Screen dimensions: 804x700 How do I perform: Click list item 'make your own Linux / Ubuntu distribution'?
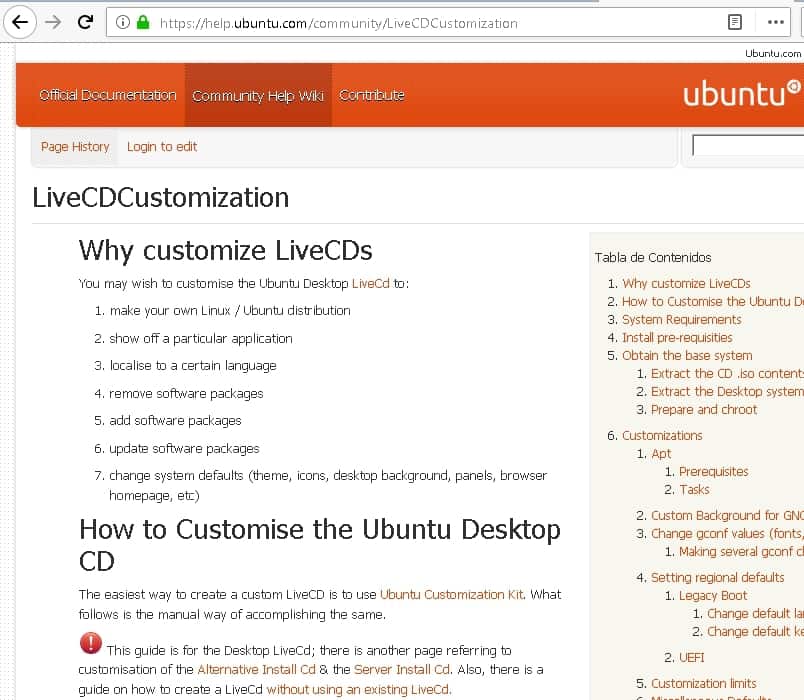pos(230,311)
